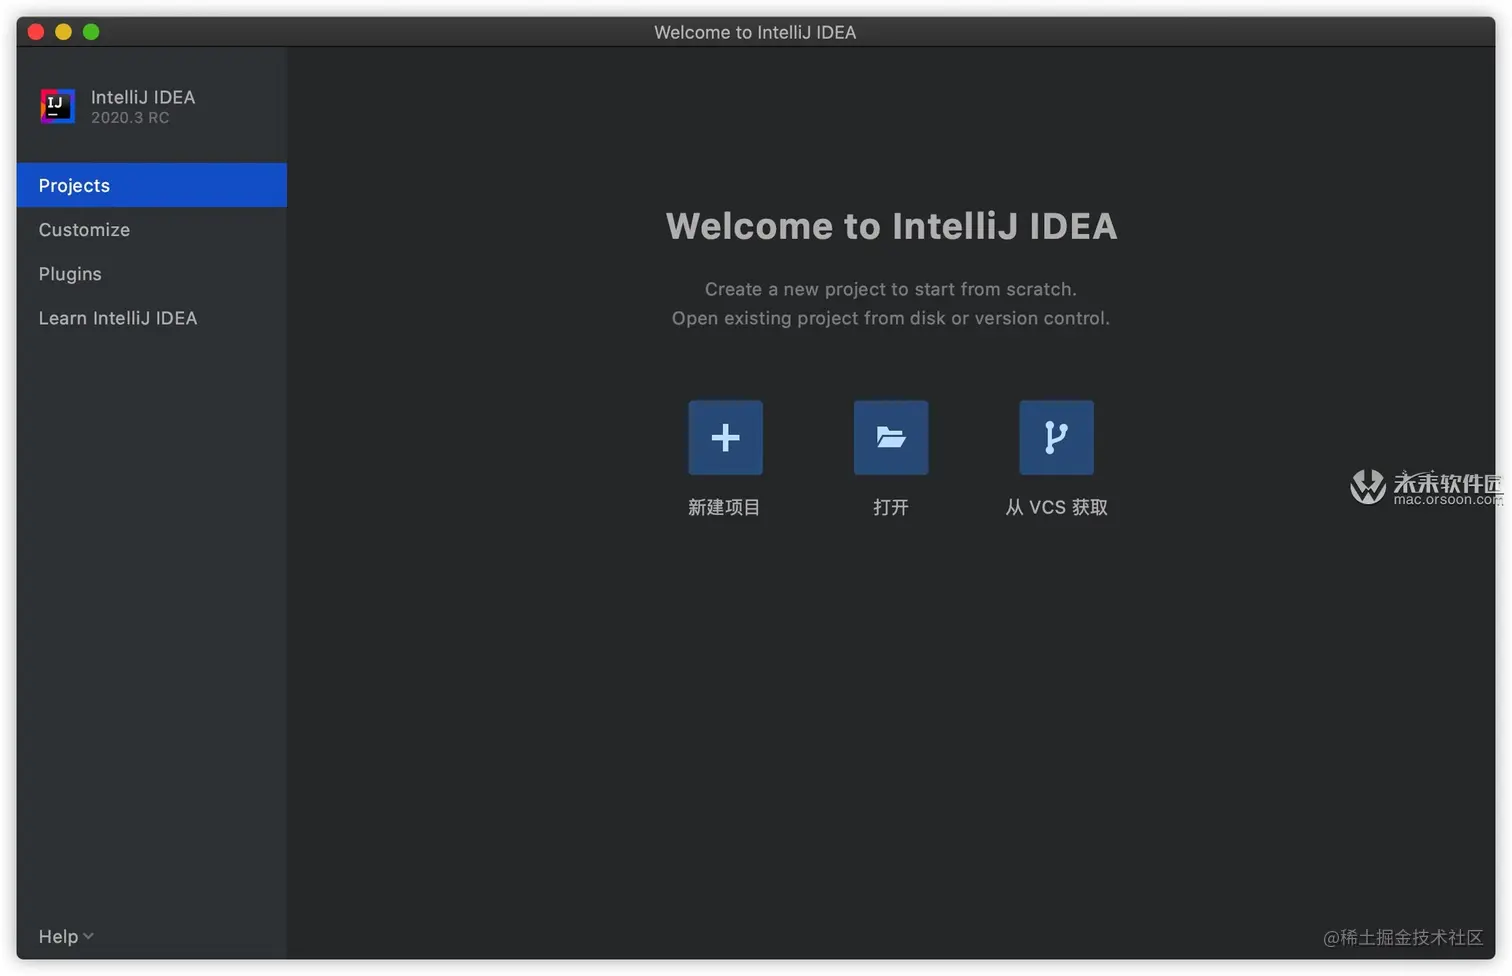Click the 打开 label

pyautogui.click(x=891, y=507)
